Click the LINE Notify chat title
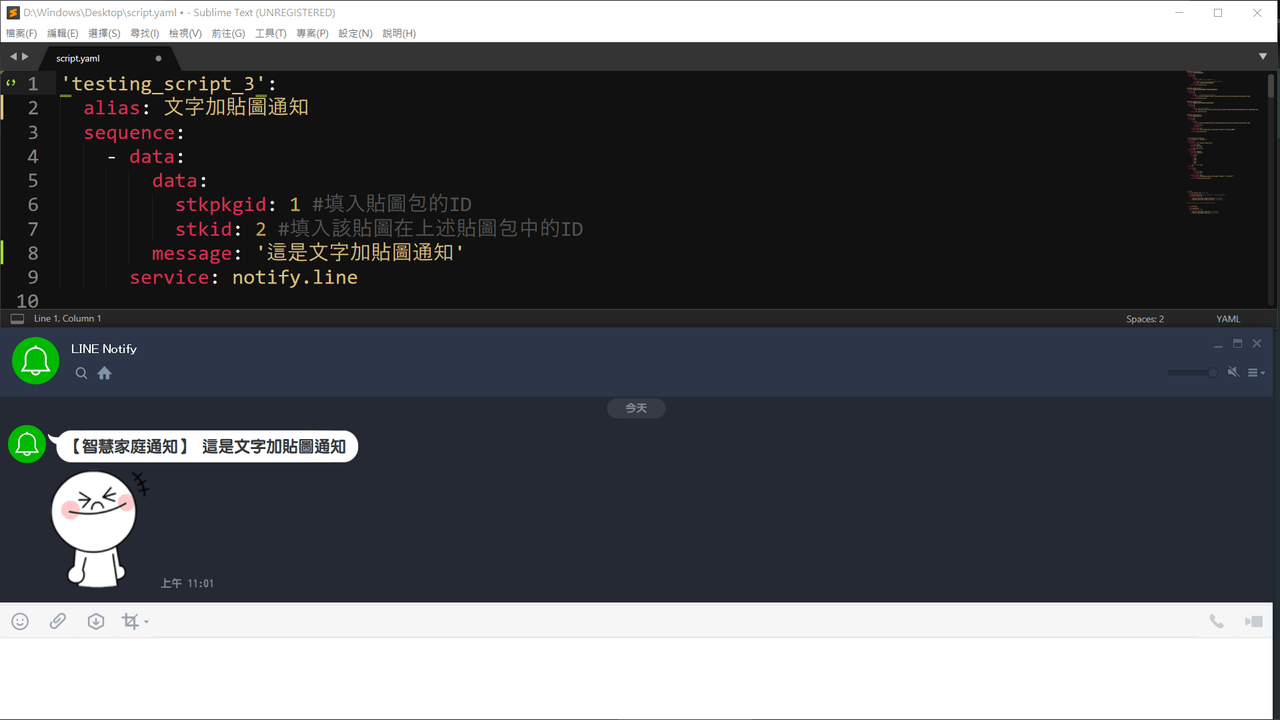Viewport: 1280px width, 720px height. (104, 349)
